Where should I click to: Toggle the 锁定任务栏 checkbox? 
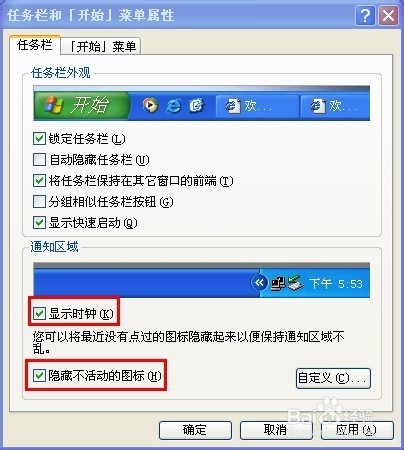pyautogui.click(x=39, y=139)
